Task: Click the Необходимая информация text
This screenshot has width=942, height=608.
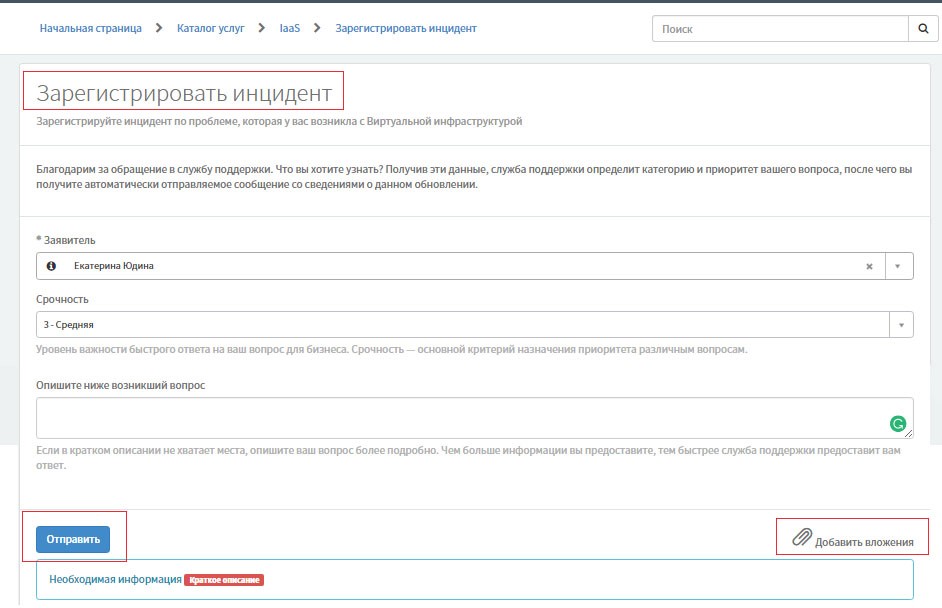Action: [x=115, y=579]
